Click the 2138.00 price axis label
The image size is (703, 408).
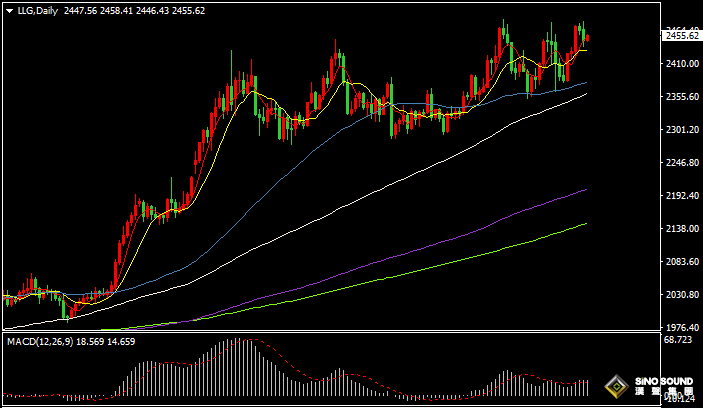tap(679, 229)
